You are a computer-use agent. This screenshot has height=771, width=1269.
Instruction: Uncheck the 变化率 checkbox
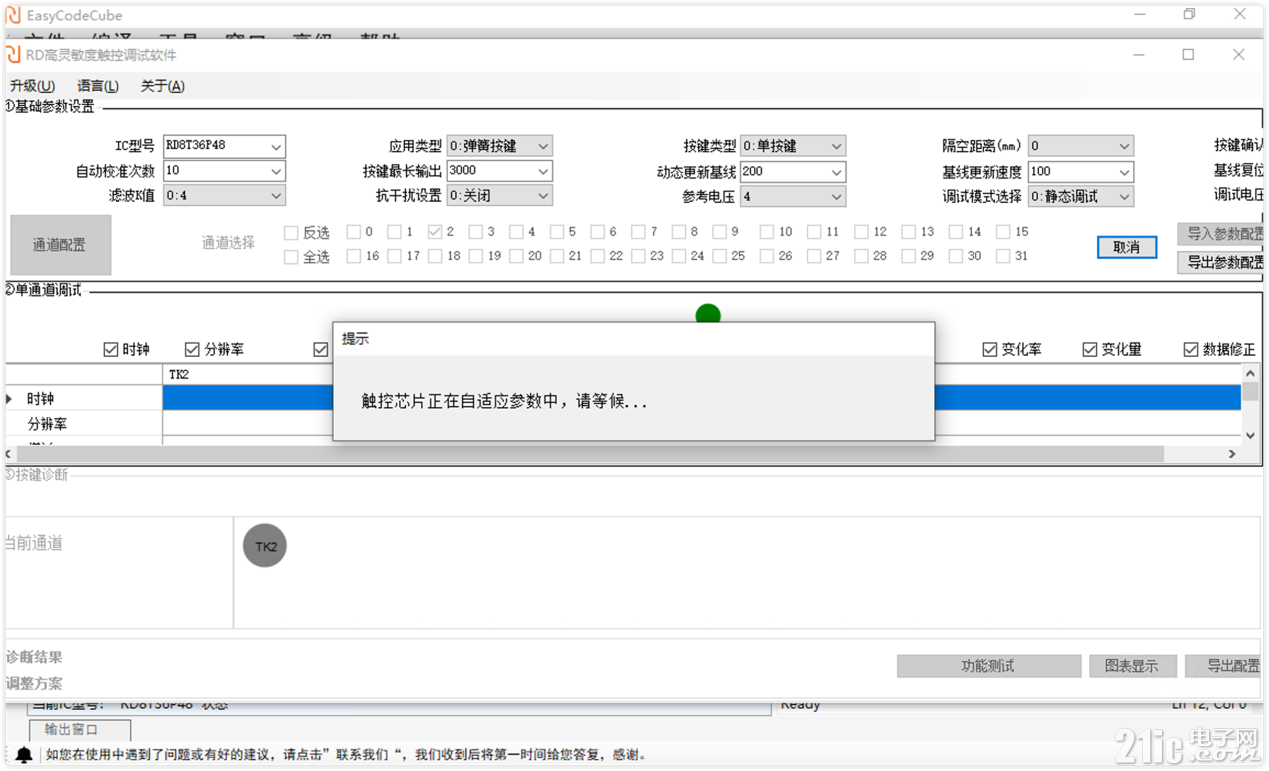[x=990, y=349]
